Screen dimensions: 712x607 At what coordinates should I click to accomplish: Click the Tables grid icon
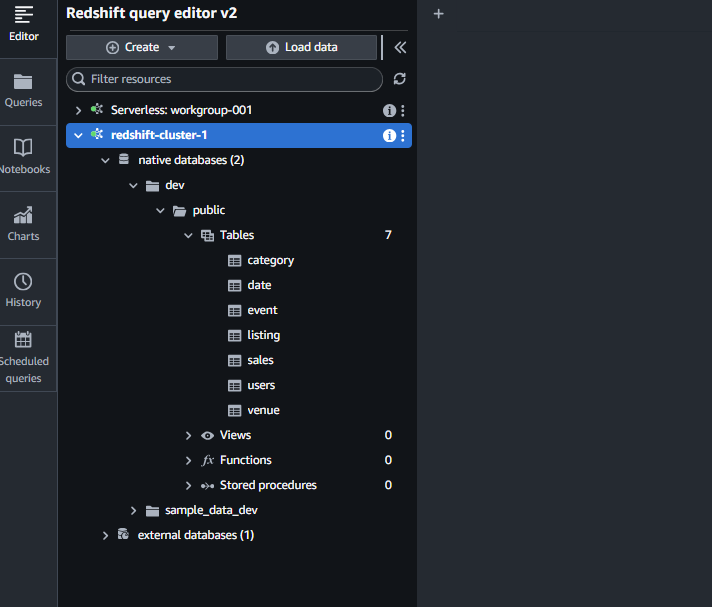point(207,236)
